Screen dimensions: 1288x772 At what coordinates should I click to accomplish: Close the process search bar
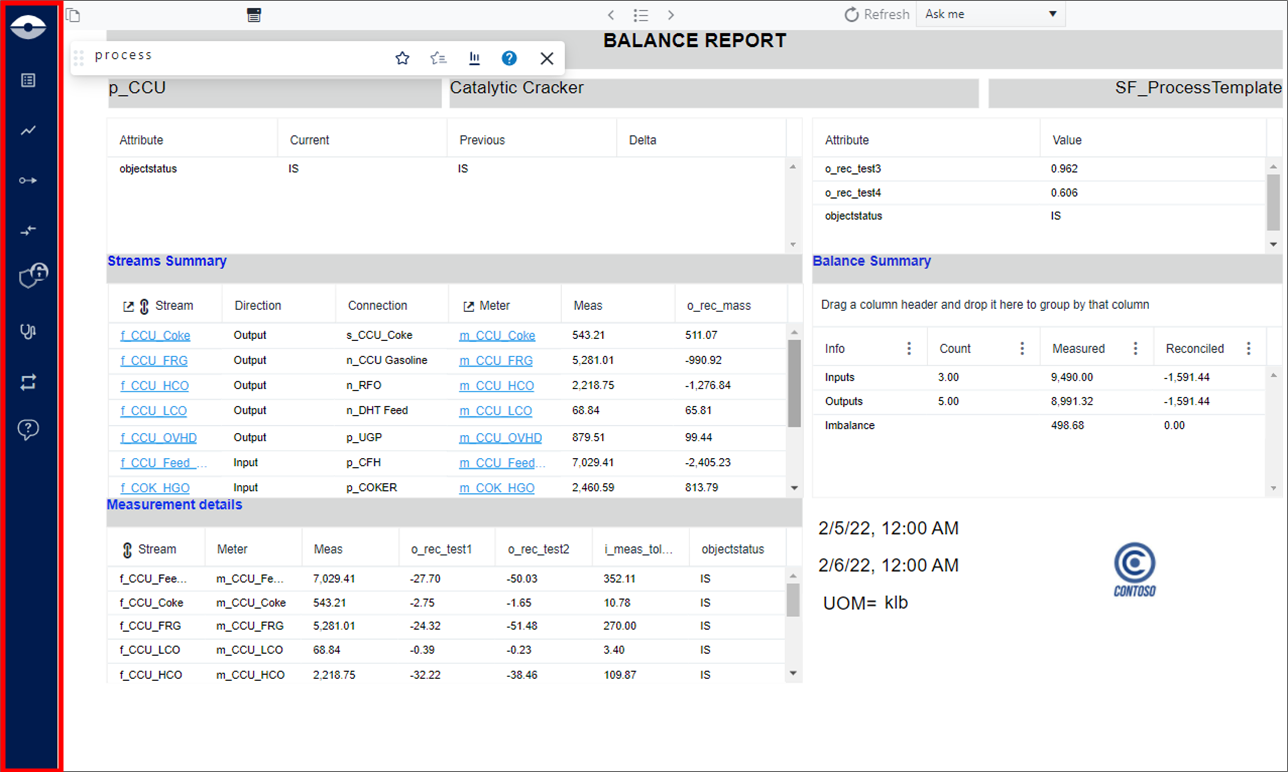point(546,58)
